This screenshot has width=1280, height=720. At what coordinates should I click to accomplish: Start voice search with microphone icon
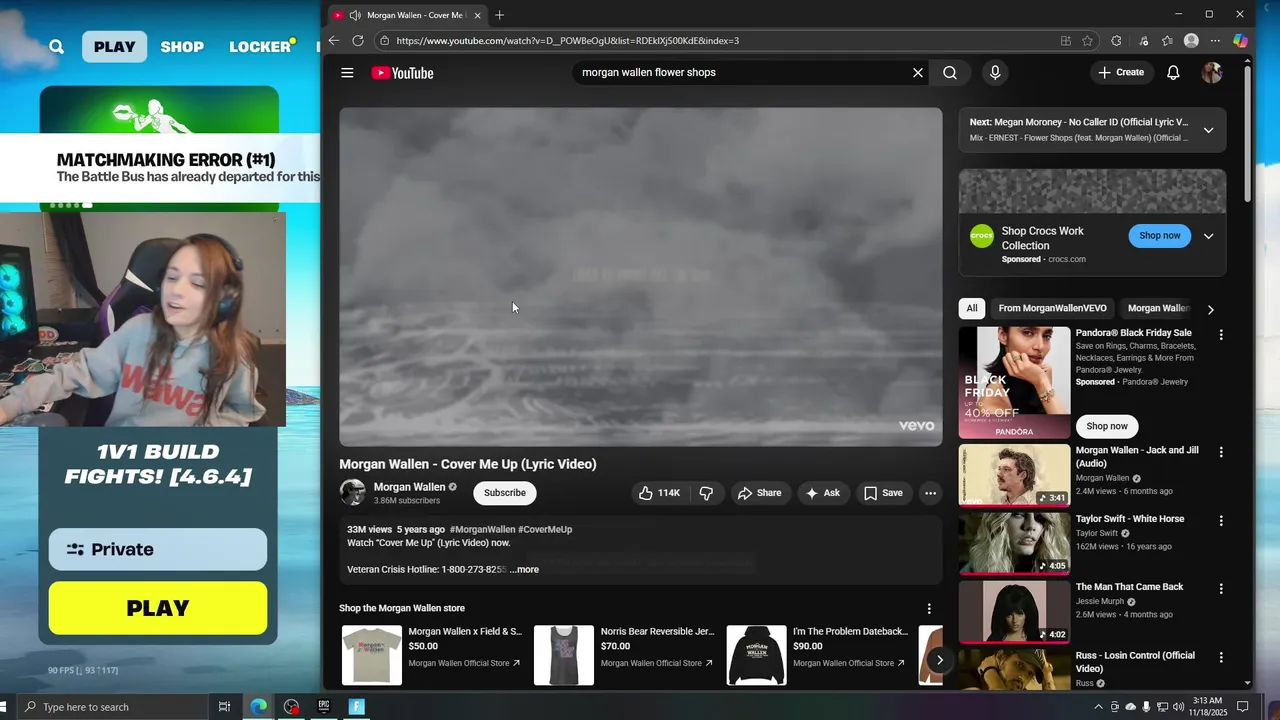click(995, 73)
